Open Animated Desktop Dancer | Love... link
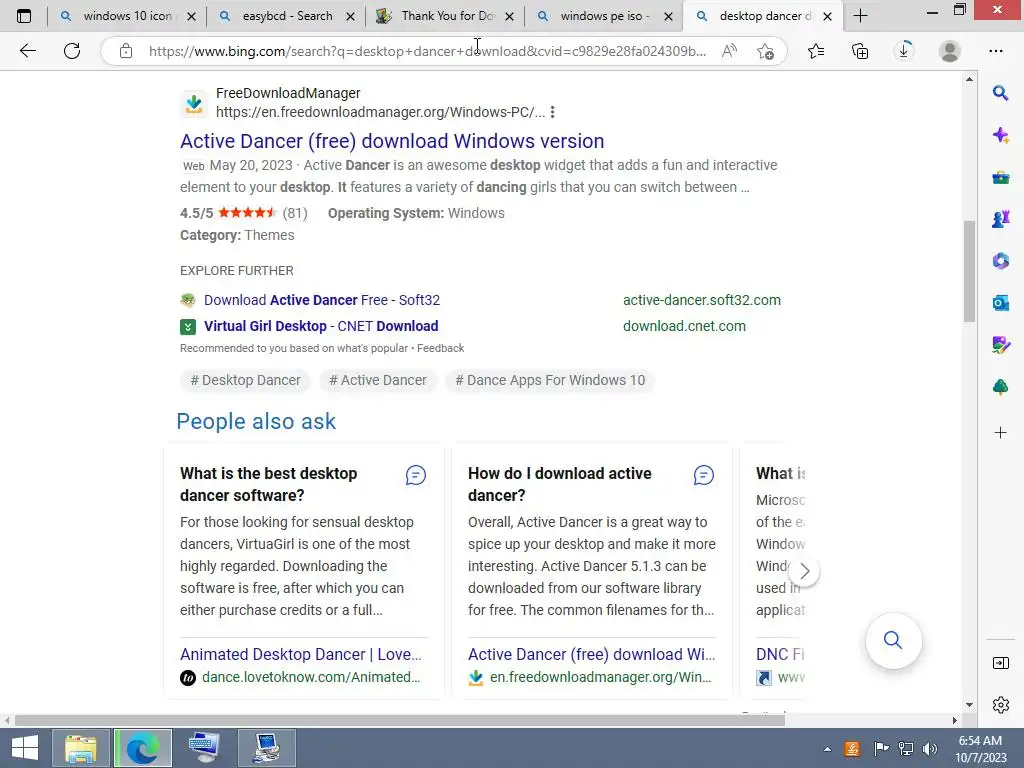The height and width of the screenshot is (768, 1024). point(300,654)
